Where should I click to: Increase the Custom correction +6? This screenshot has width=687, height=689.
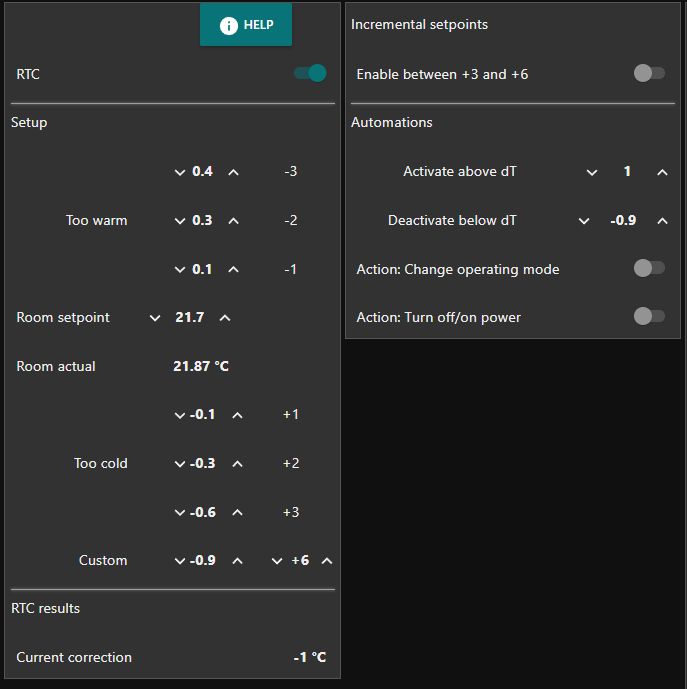point(327,561)
